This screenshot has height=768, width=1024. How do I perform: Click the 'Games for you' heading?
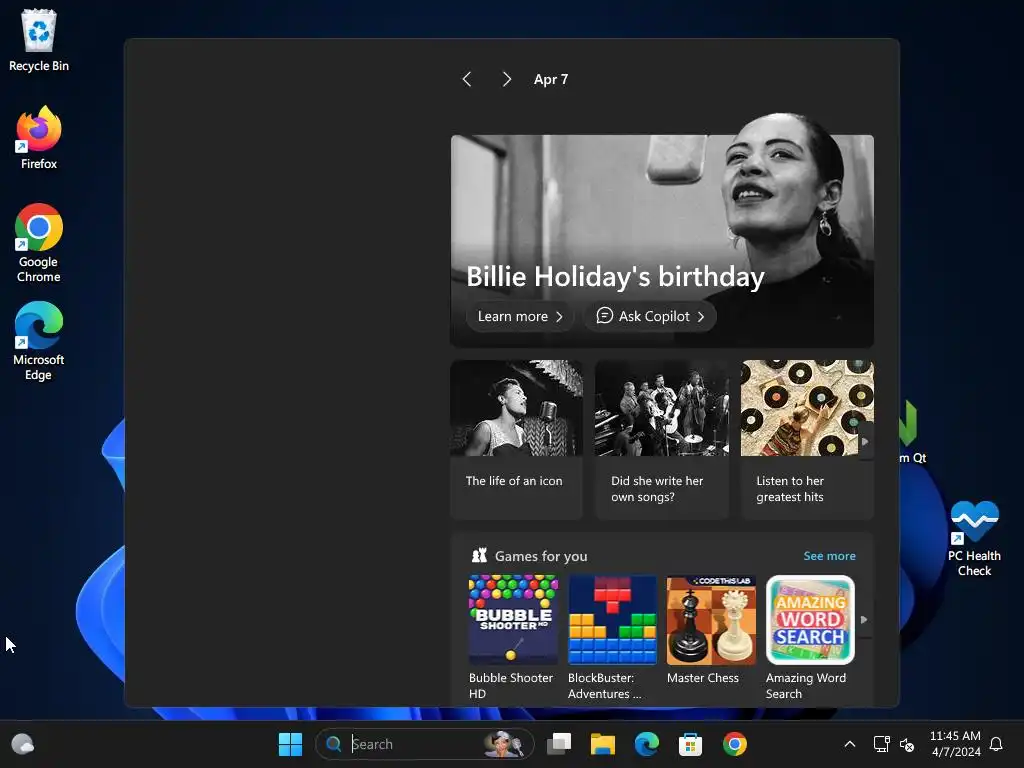tap(541, 556)
